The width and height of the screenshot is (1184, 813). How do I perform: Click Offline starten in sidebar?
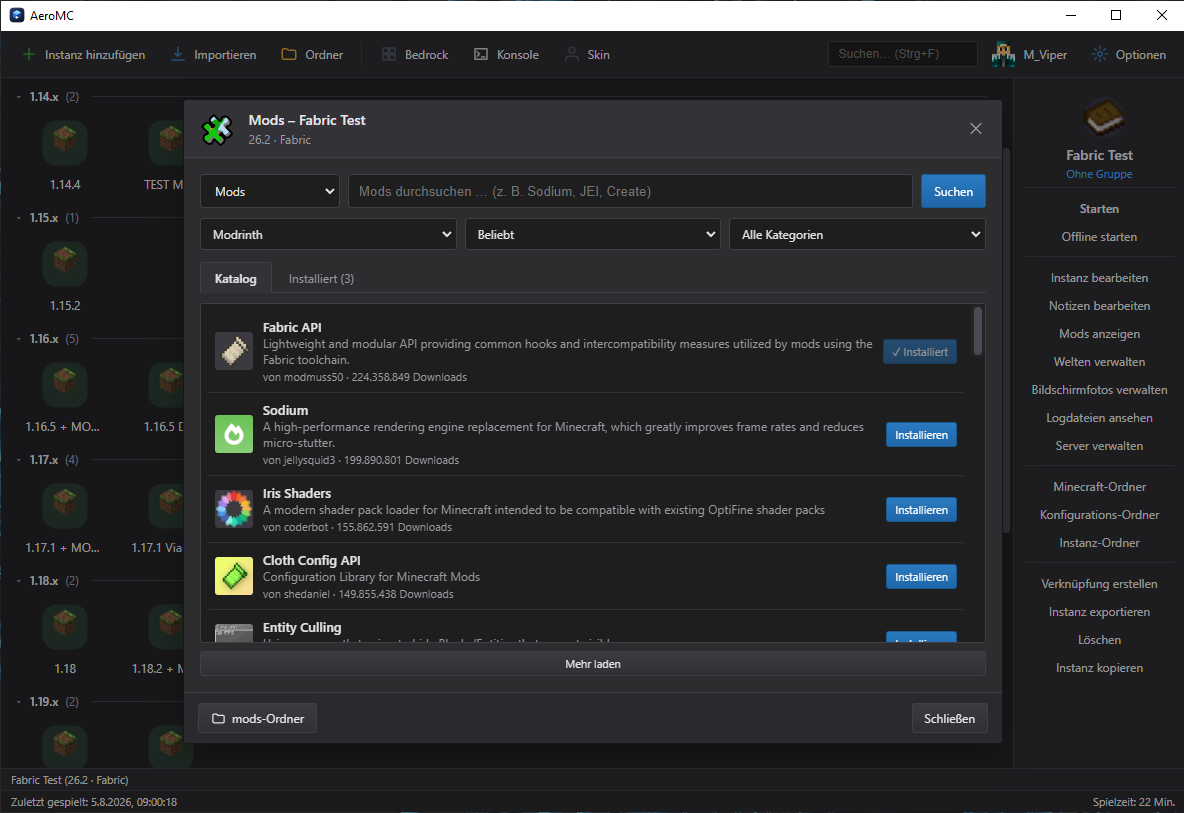[x=1099, y=237]
